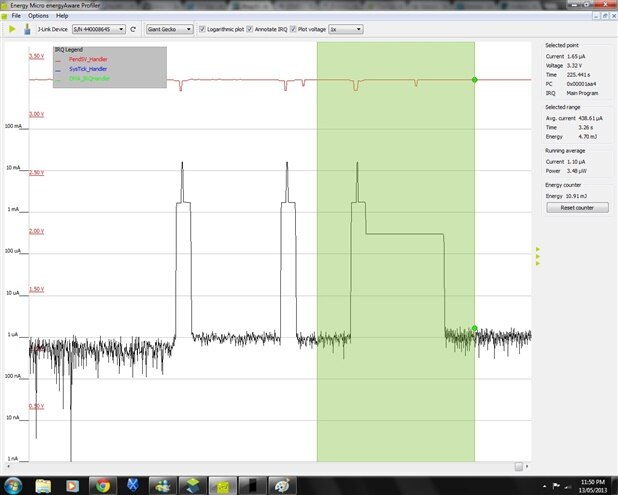Click the green marker on the current trace
Viewport: 618px width, 495px height.
[474, 328]
